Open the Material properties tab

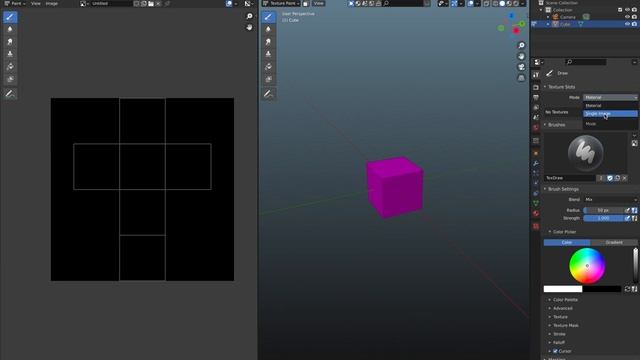(x=536, y=213)
